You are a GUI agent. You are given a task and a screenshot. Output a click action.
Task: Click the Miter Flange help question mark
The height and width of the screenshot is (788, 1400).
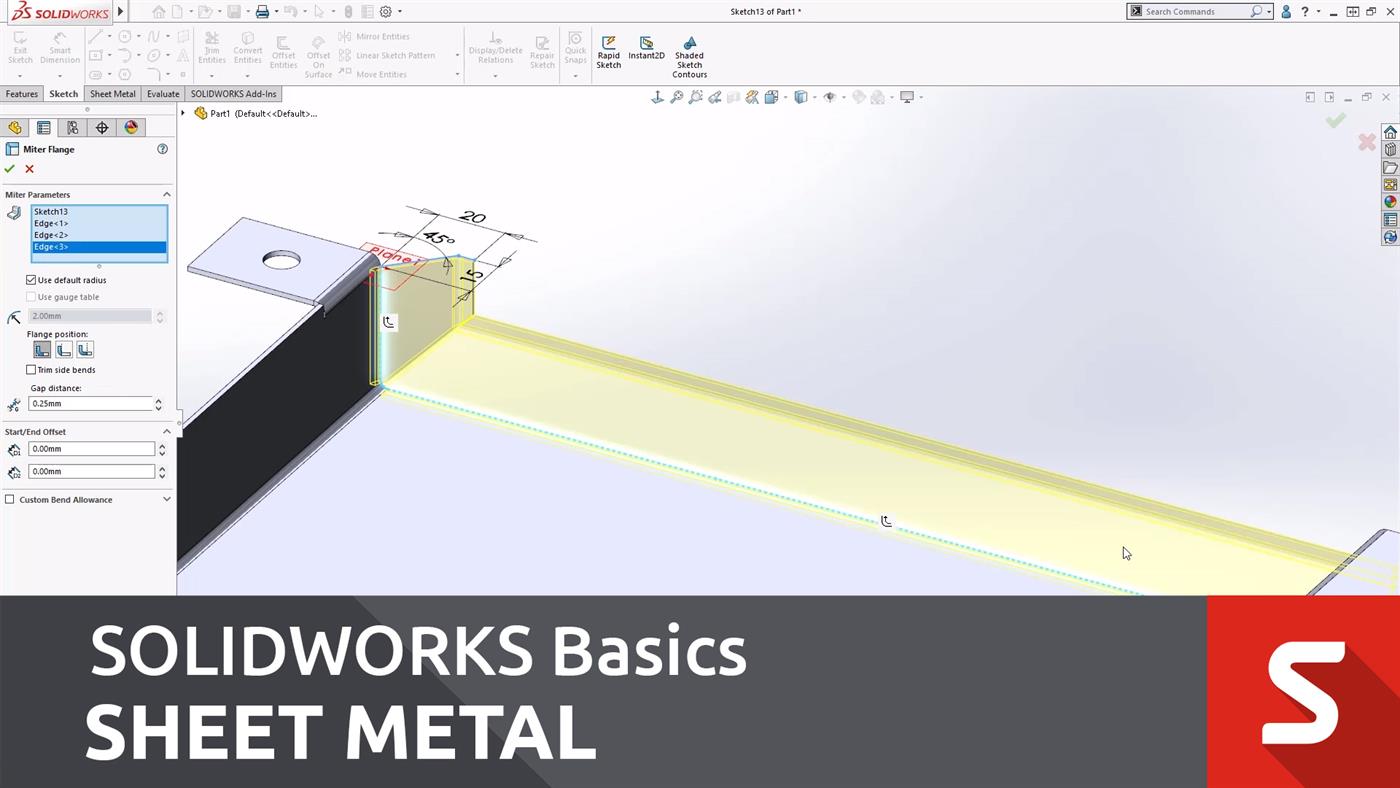[x=162, y=149]
